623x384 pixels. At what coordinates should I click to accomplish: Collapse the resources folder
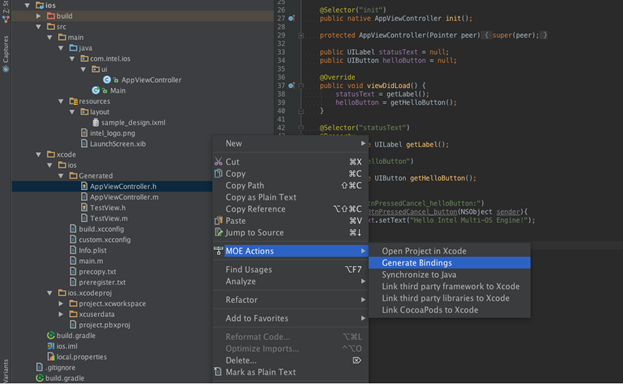61,101
